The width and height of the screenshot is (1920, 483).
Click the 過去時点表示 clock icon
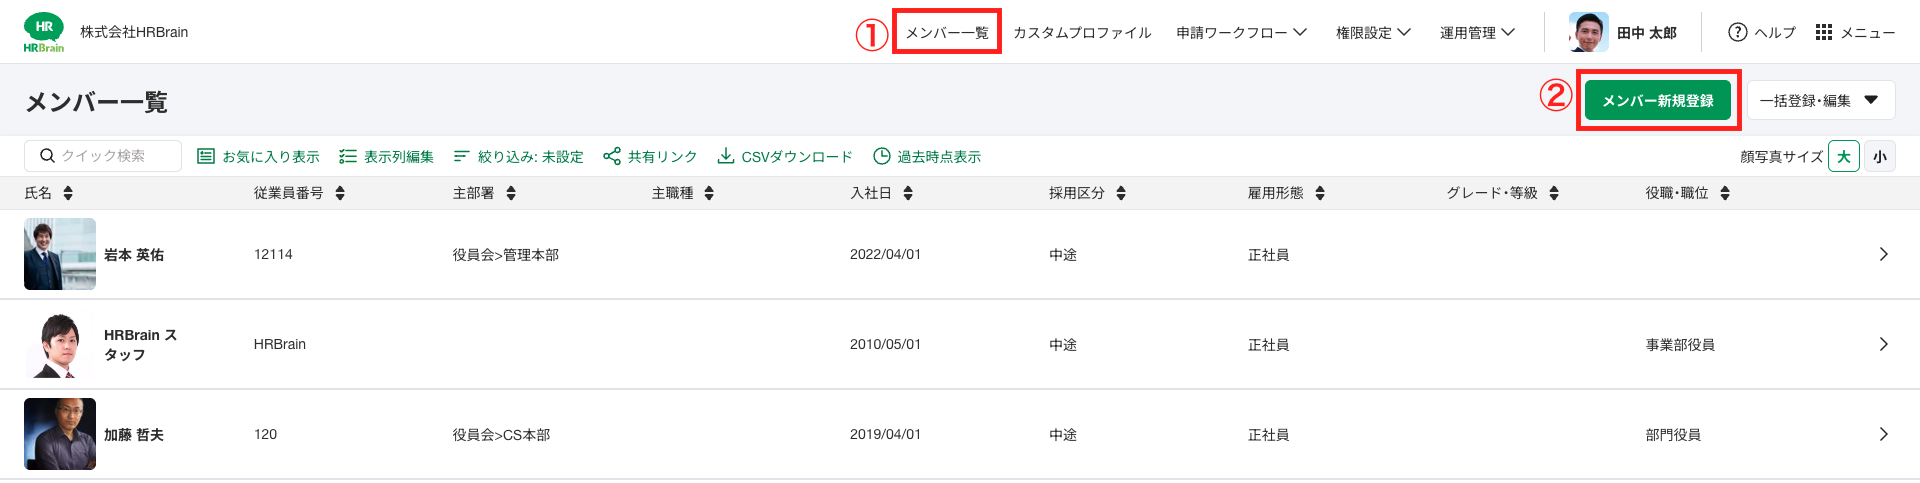pos(882,156)
